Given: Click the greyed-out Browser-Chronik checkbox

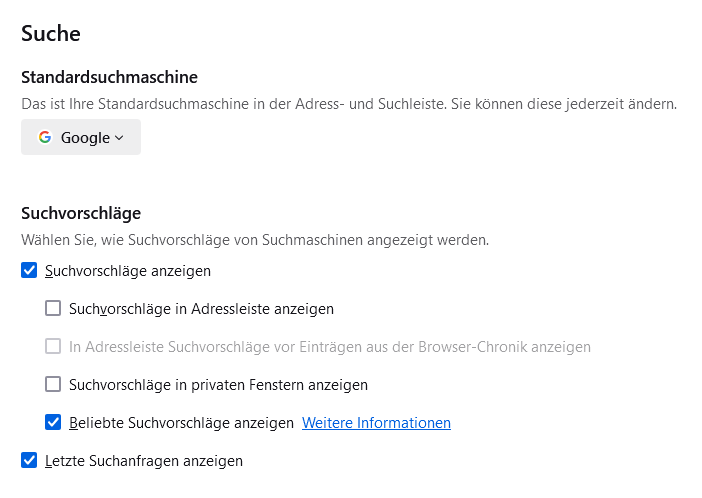Looking at the screenshot, I should pos(53,347).
